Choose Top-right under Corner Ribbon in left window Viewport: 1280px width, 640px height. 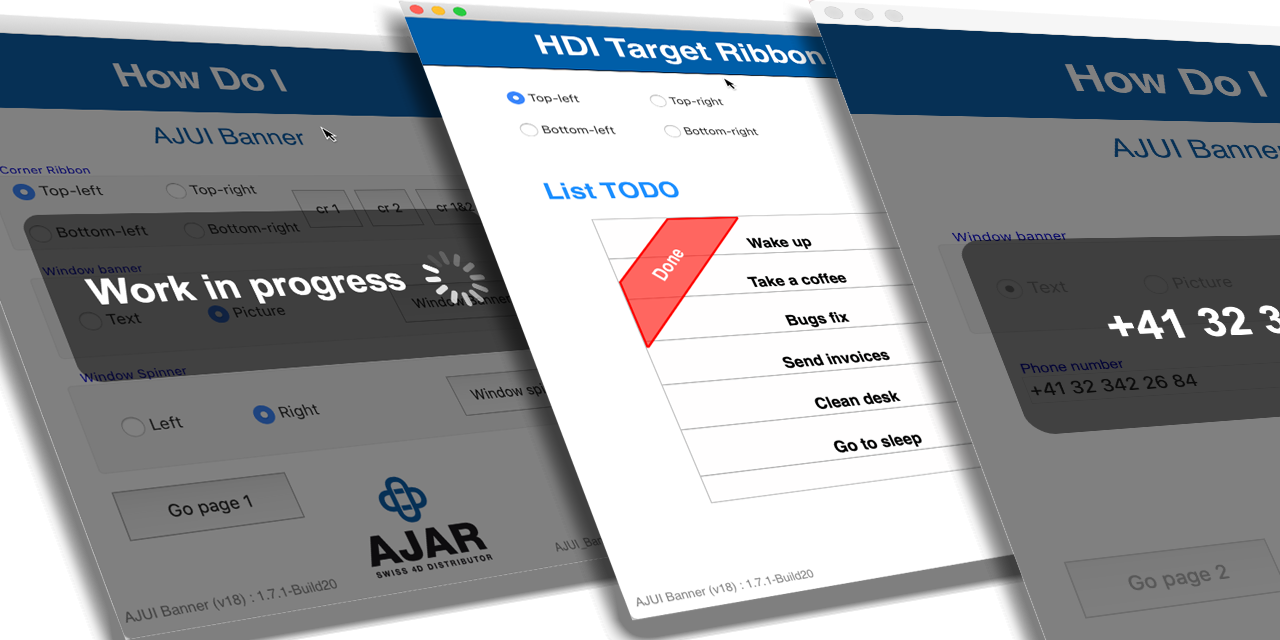(176, 190)
